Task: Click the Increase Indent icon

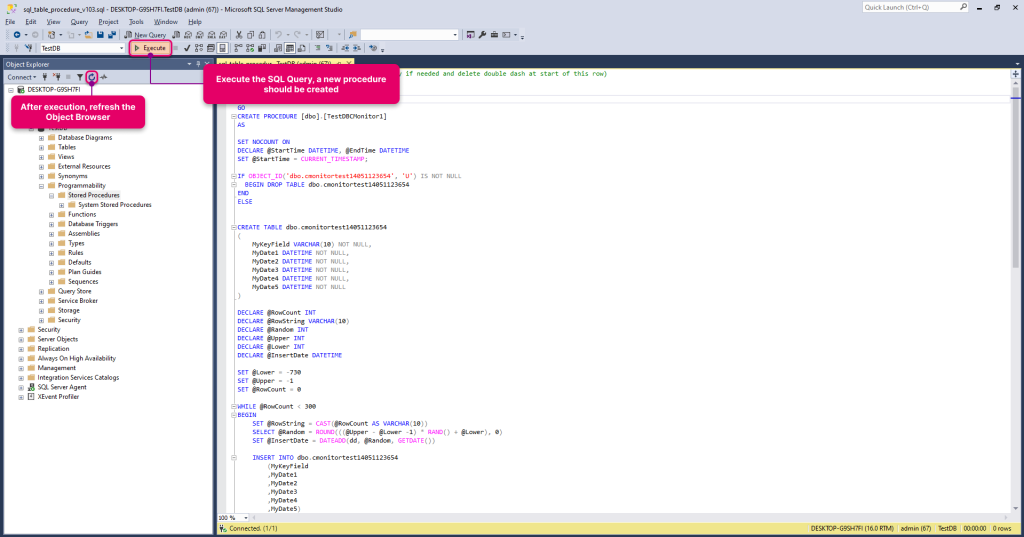Action: (x=357, y=48)
